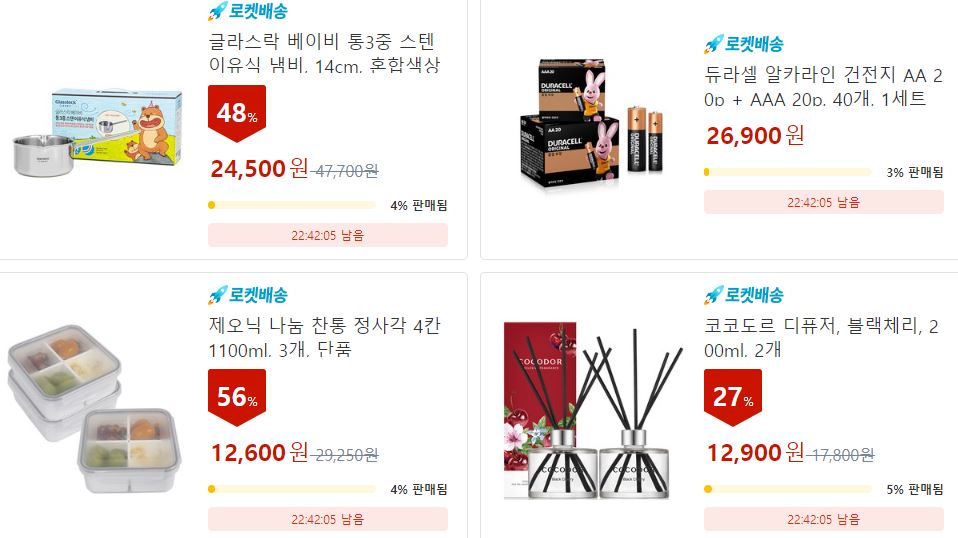Open the divided food container product image

(x=93, y=409)
